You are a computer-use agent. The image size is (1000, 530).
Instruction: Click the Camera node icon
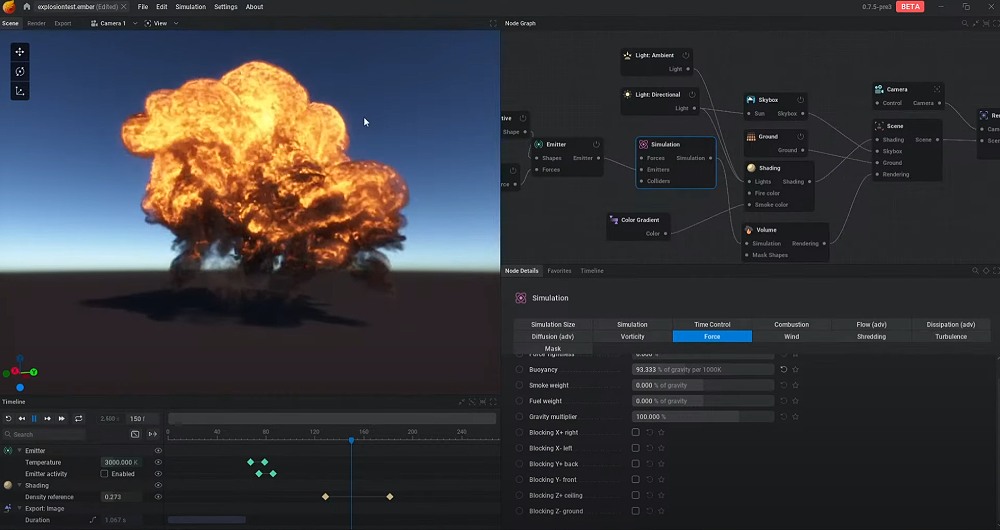click(x=879, y=89)
